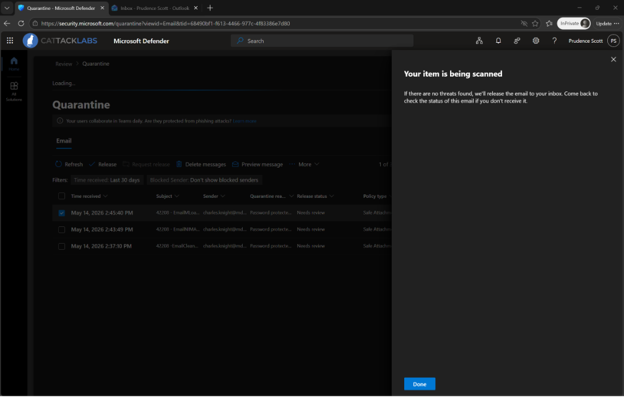Click the CatTackLabs logo icon

(x=30, y=41)
